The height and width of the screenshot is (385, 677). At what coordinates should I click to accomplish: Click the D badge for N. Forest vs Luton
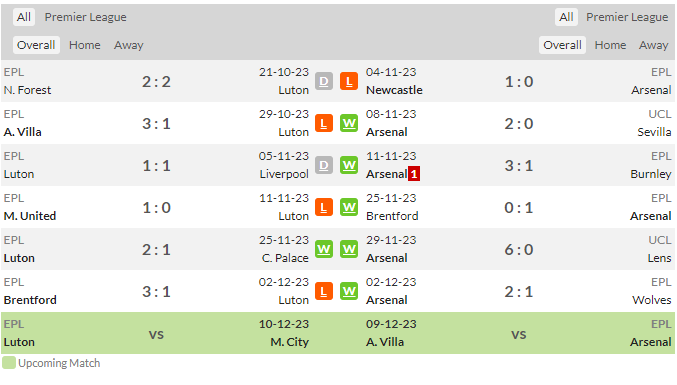pyautogui.click(x=324, y=81)
